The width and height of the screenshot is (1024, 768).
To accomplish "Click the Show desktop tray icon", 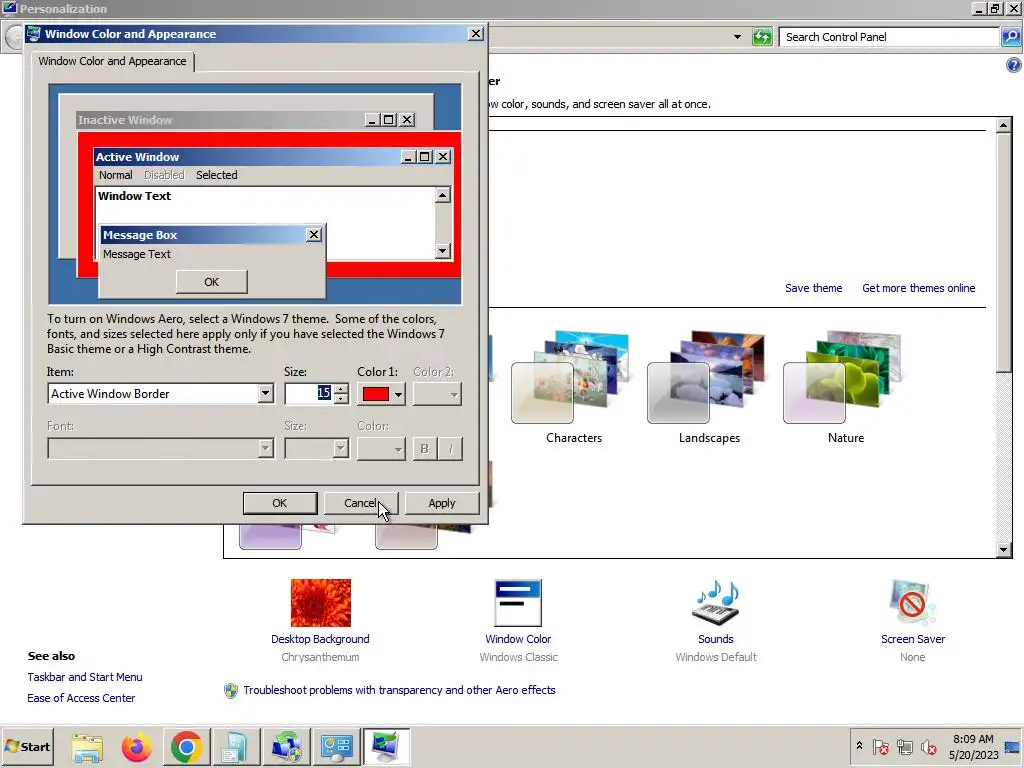I will (x=1014, y=746).
